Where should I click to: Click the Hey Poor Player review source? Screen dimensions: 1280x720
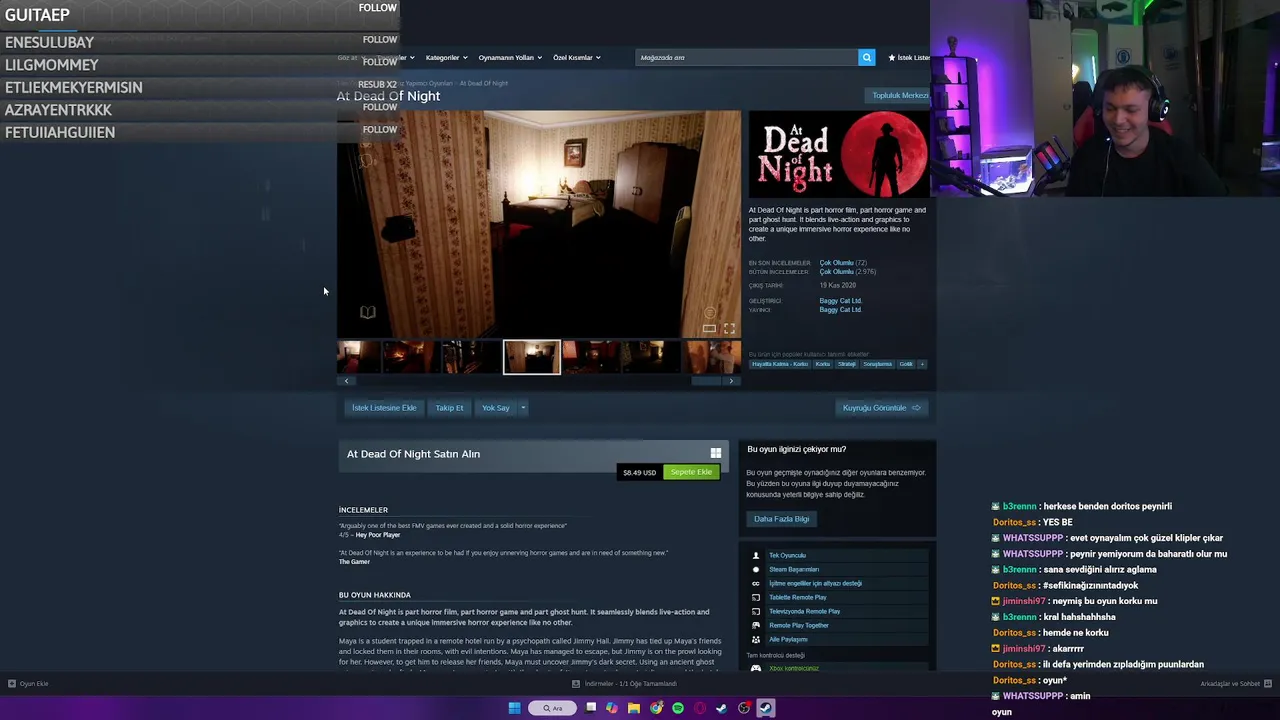(x=378, y=535)
